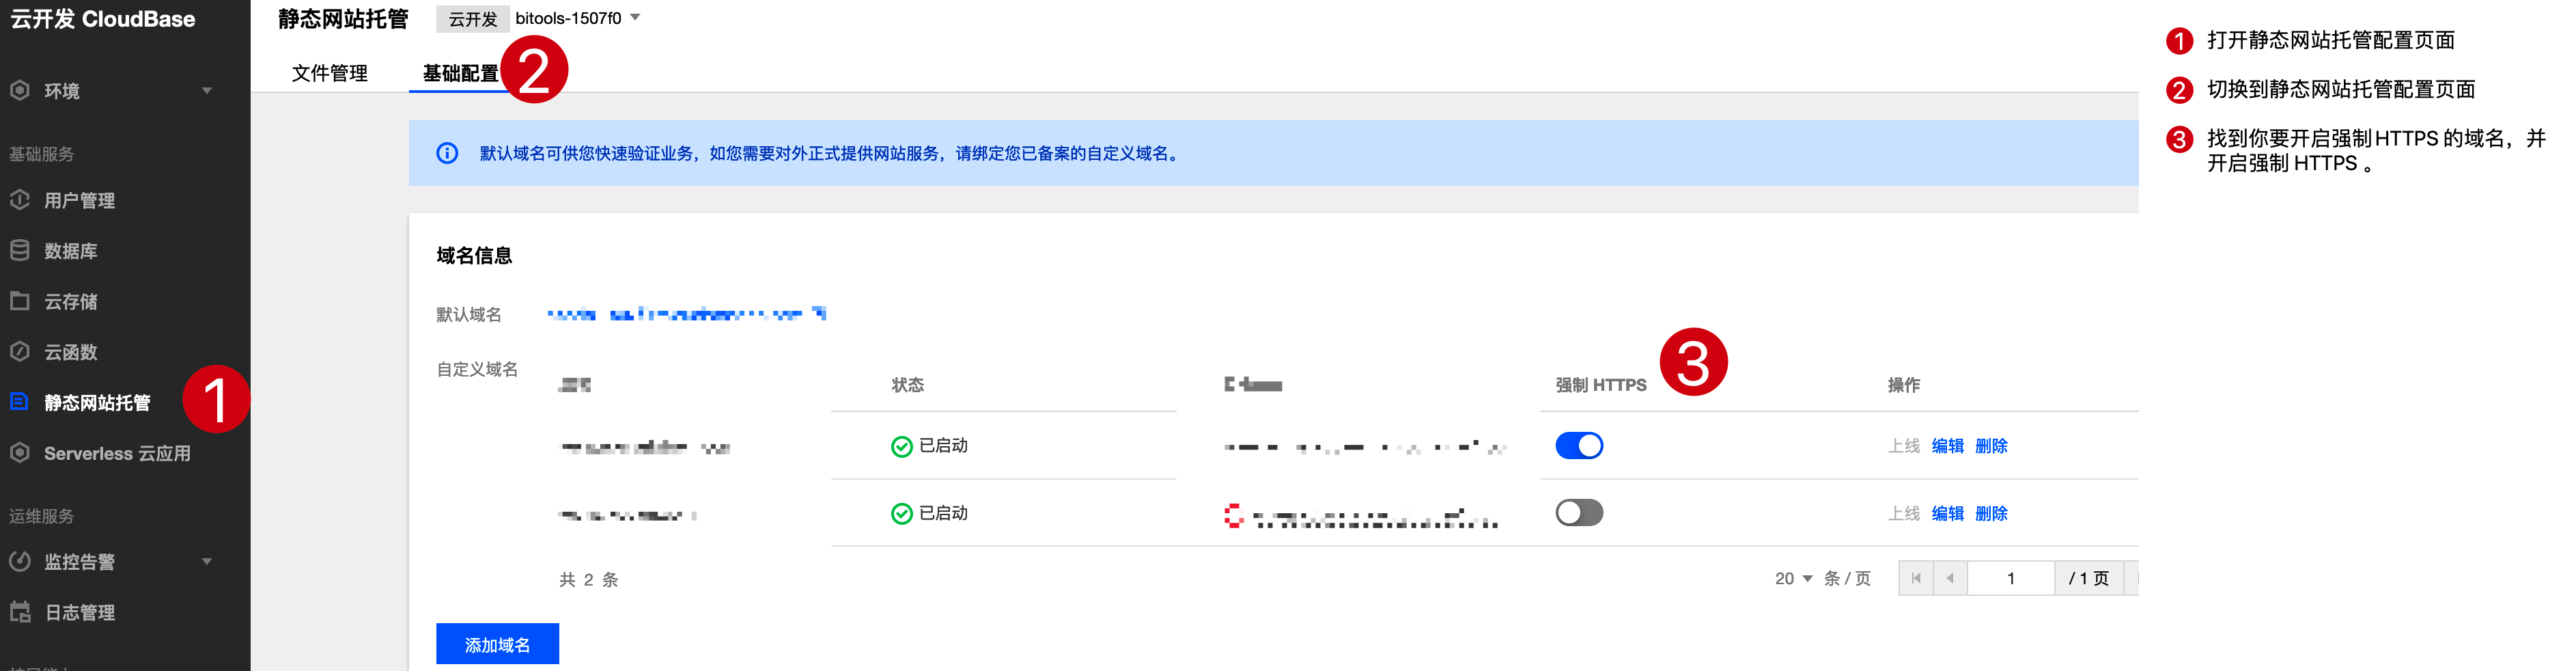Click 编辑 link for the first domain
Viewport: 2576px width, 671px height.
(x=1947, y=446)
